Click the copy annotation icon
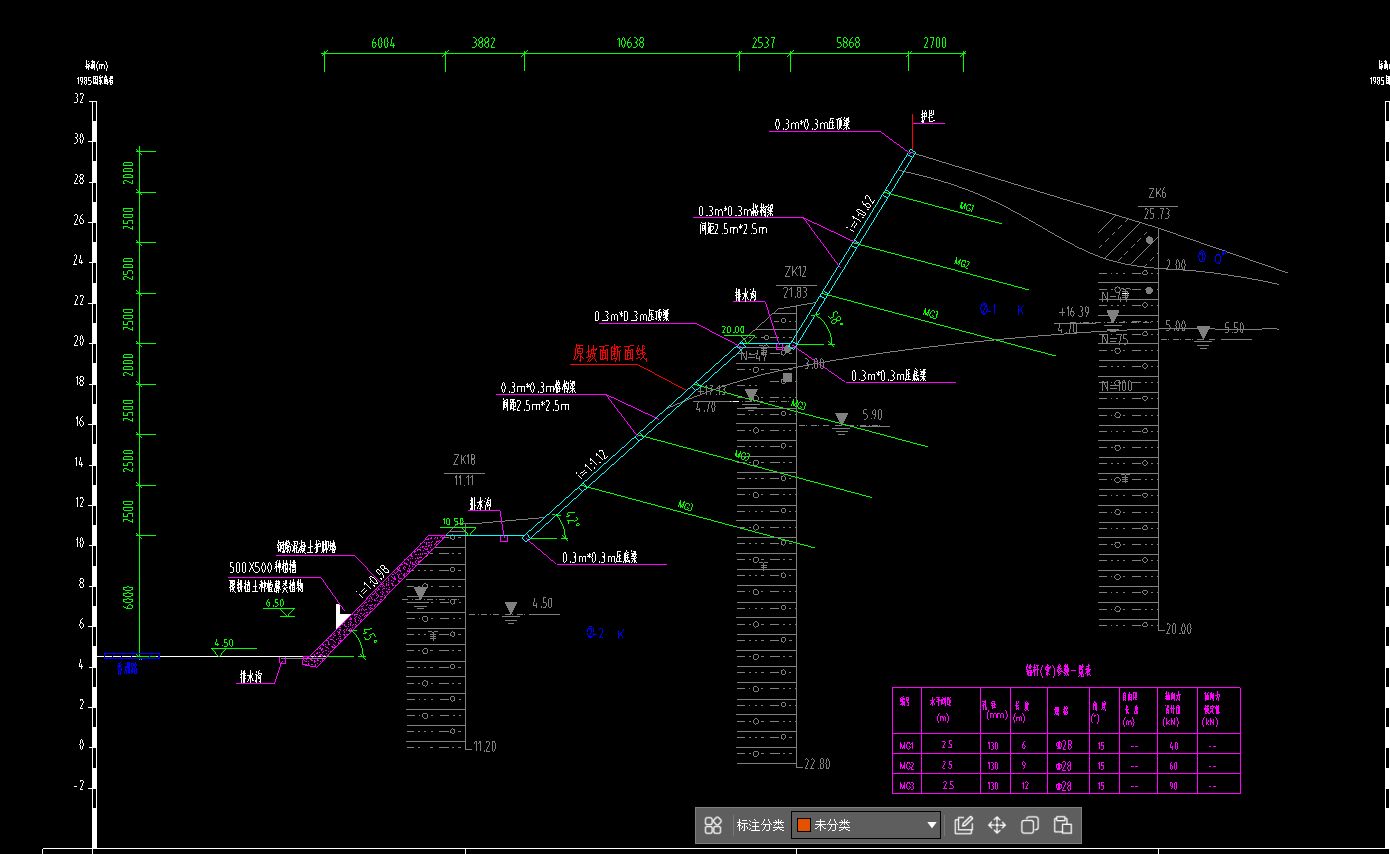This screenshot has height=854, width=1390. tap(1030, 825)
